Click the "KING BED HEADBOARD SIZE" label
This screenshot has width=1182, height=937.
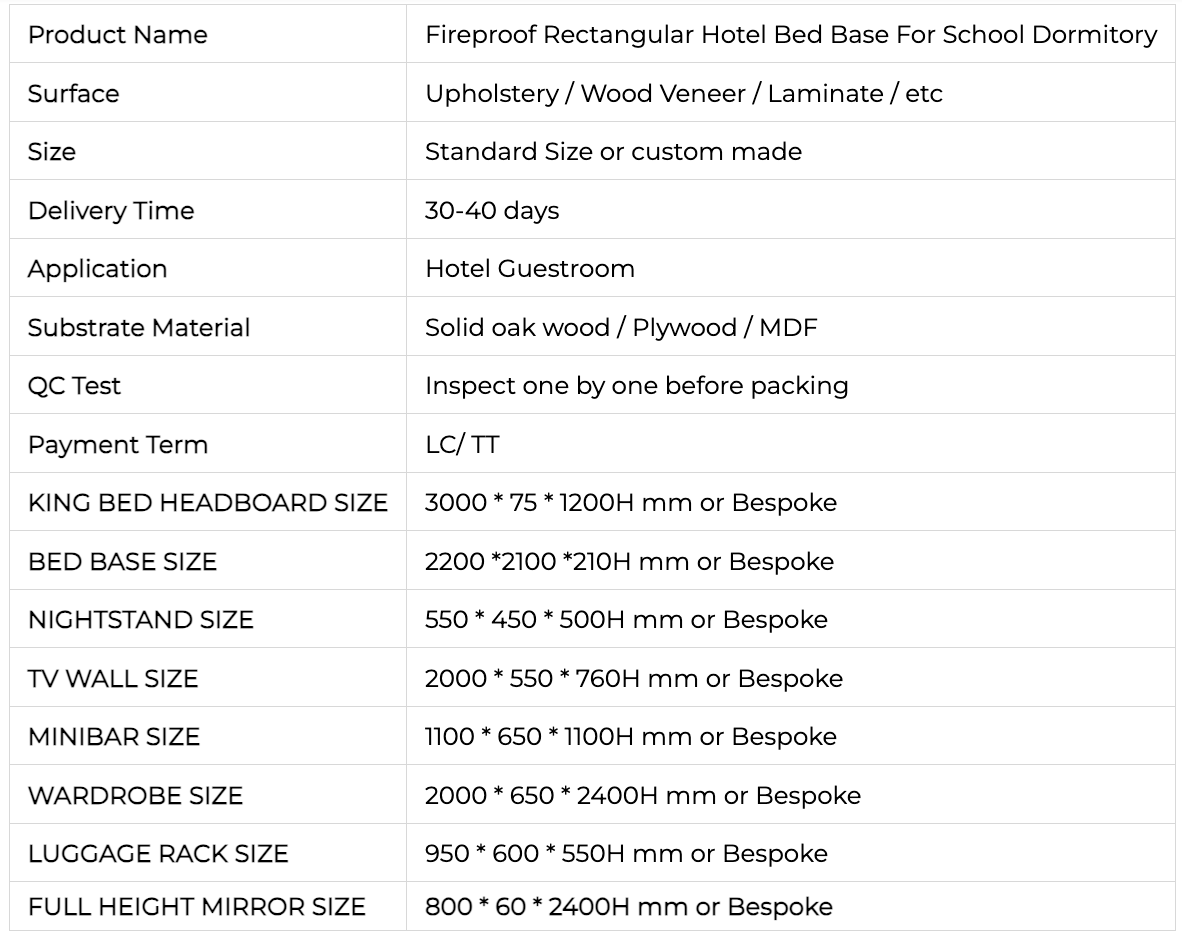tap(208, 503)
